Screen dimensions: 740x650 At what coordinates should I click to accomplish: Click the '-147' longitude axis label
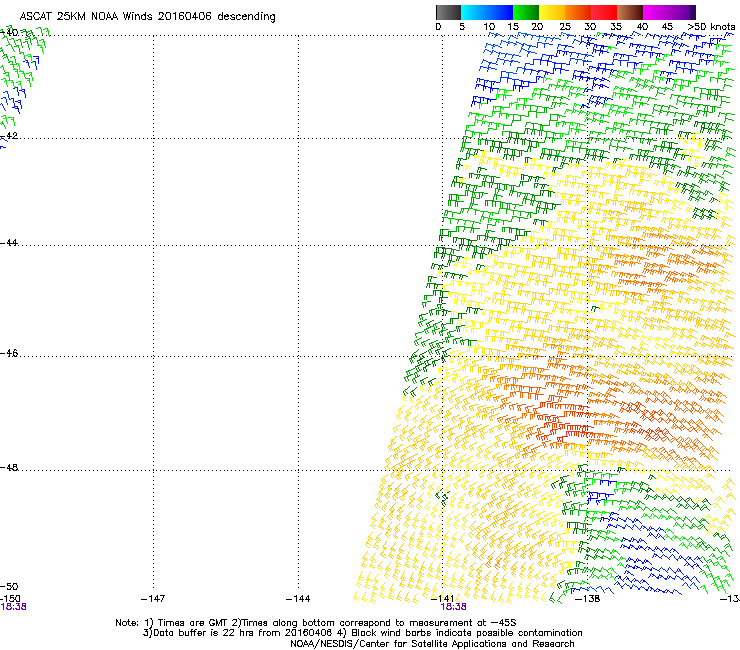tap(153, 599)
